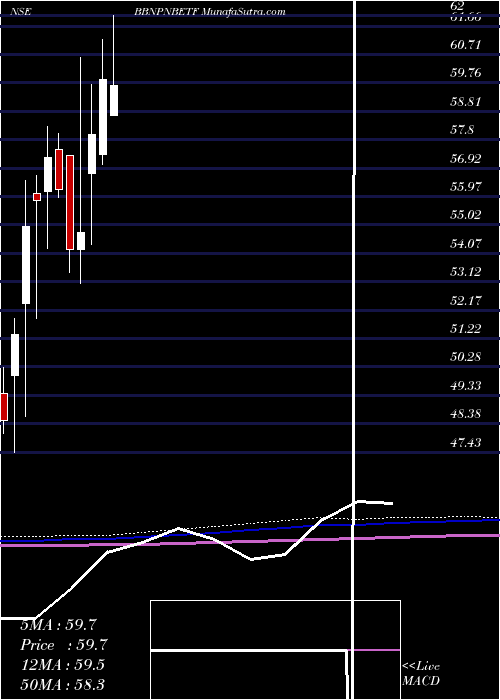Click the 12MA : 59.5 readout
Screen dimensions: 500x700
coord(62,664)
